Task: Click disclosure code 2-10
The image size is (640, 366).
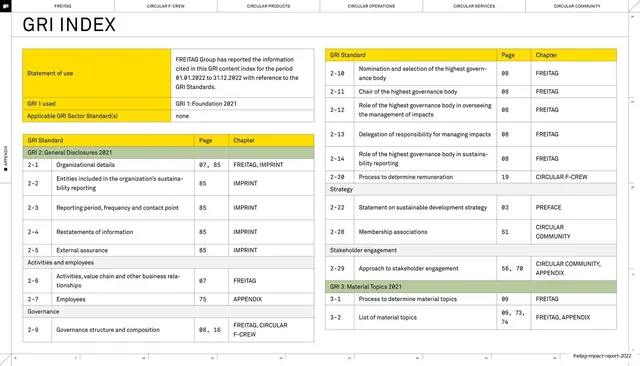Action: (337, 73)
